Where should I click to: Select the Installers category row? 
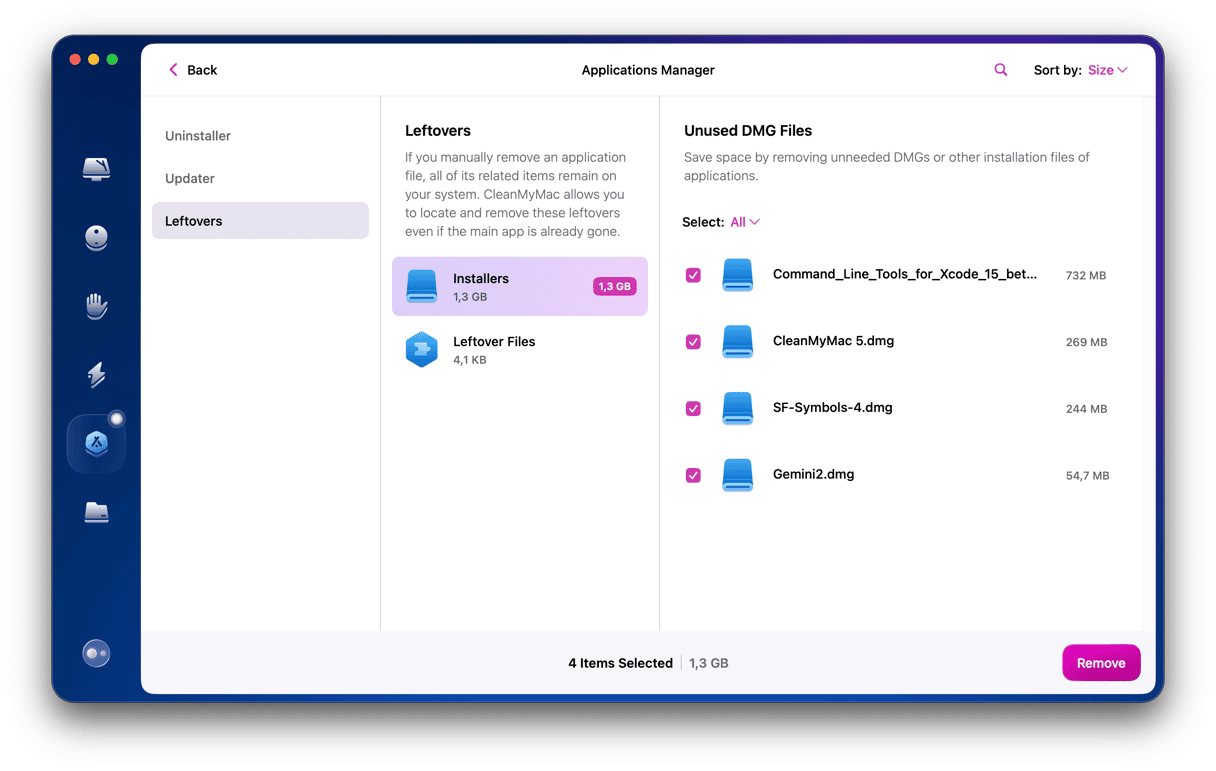tap(519, 287)
